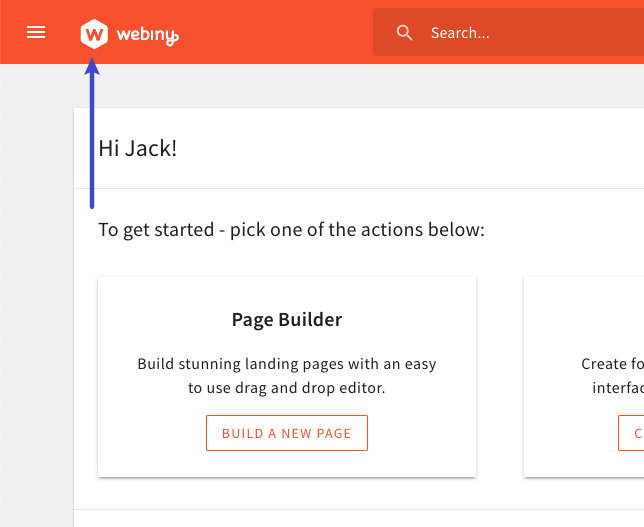
Task: Open the hamburger navigation menu
Action: [x=36, y=32]
